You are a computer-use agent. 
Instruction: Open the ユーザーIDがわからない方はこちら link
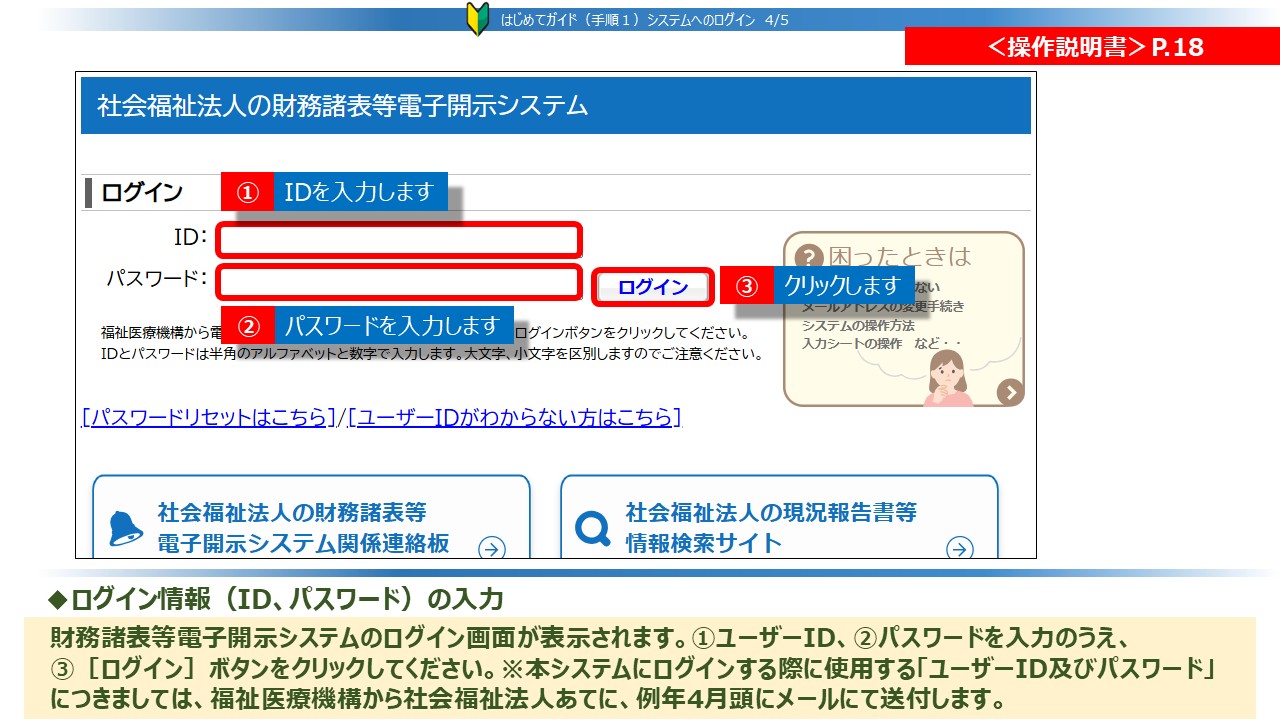click(x=514, y=417)
